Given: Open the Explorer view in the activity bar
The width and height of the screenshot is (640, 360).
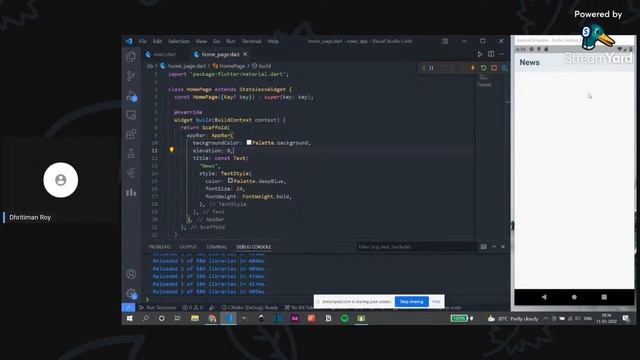Looking at the screenshot, I should pos(131,56).
